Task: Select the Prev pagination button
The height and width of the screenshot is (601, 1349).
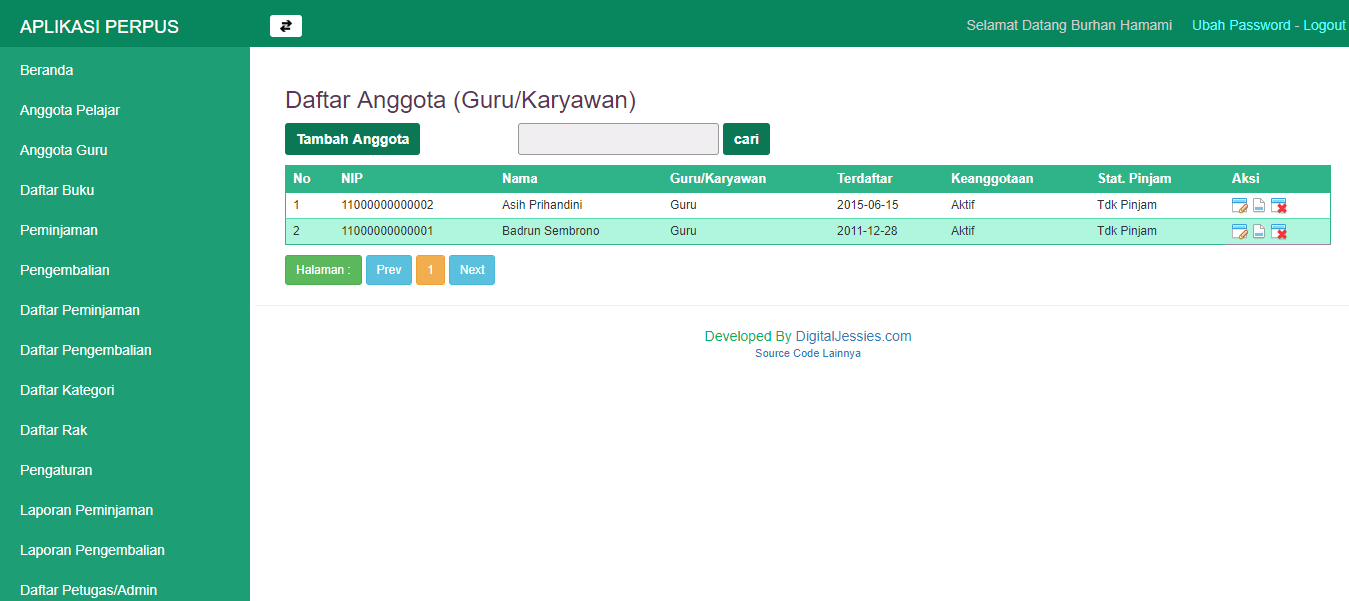Action: [389, 270]
